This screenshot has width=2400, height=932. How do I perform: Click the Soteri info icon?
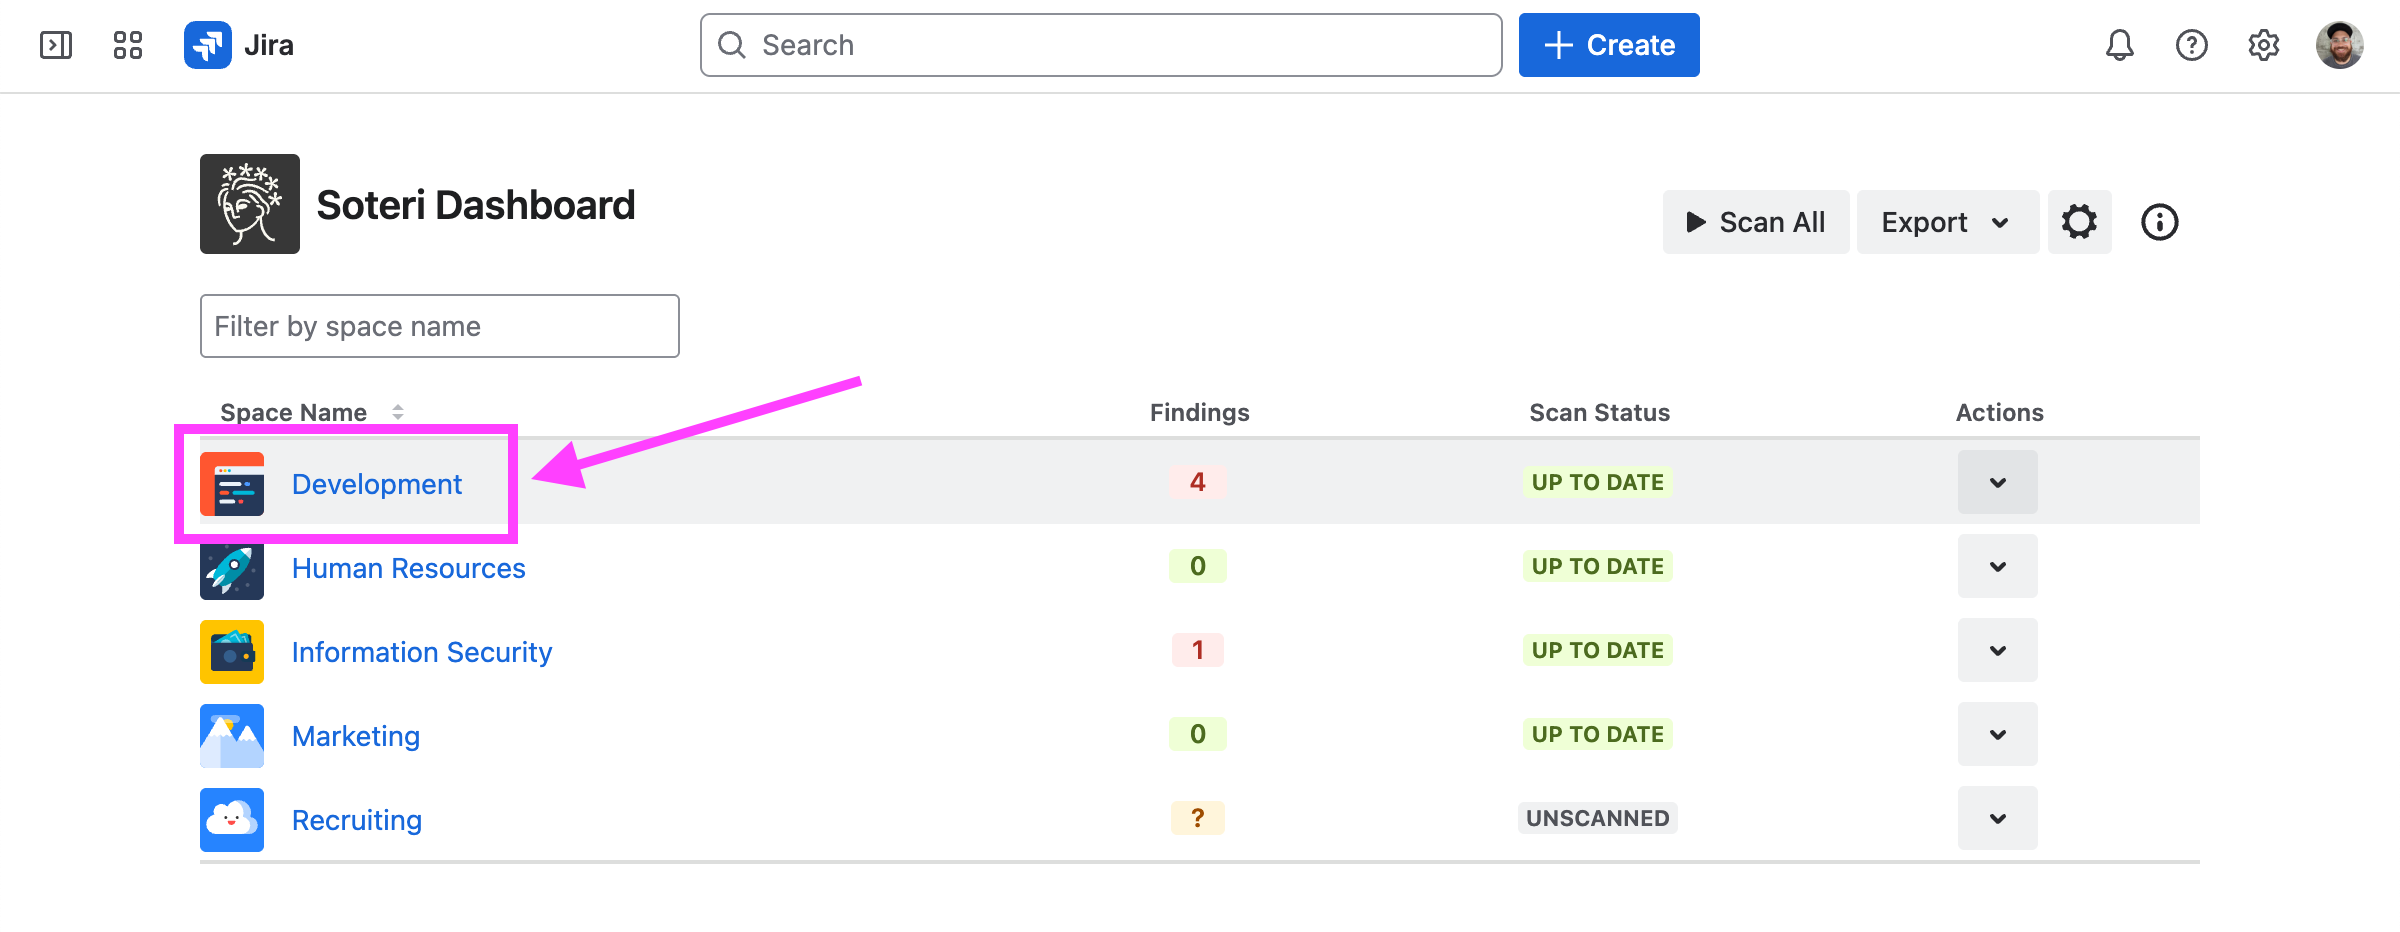(2159, 222)
